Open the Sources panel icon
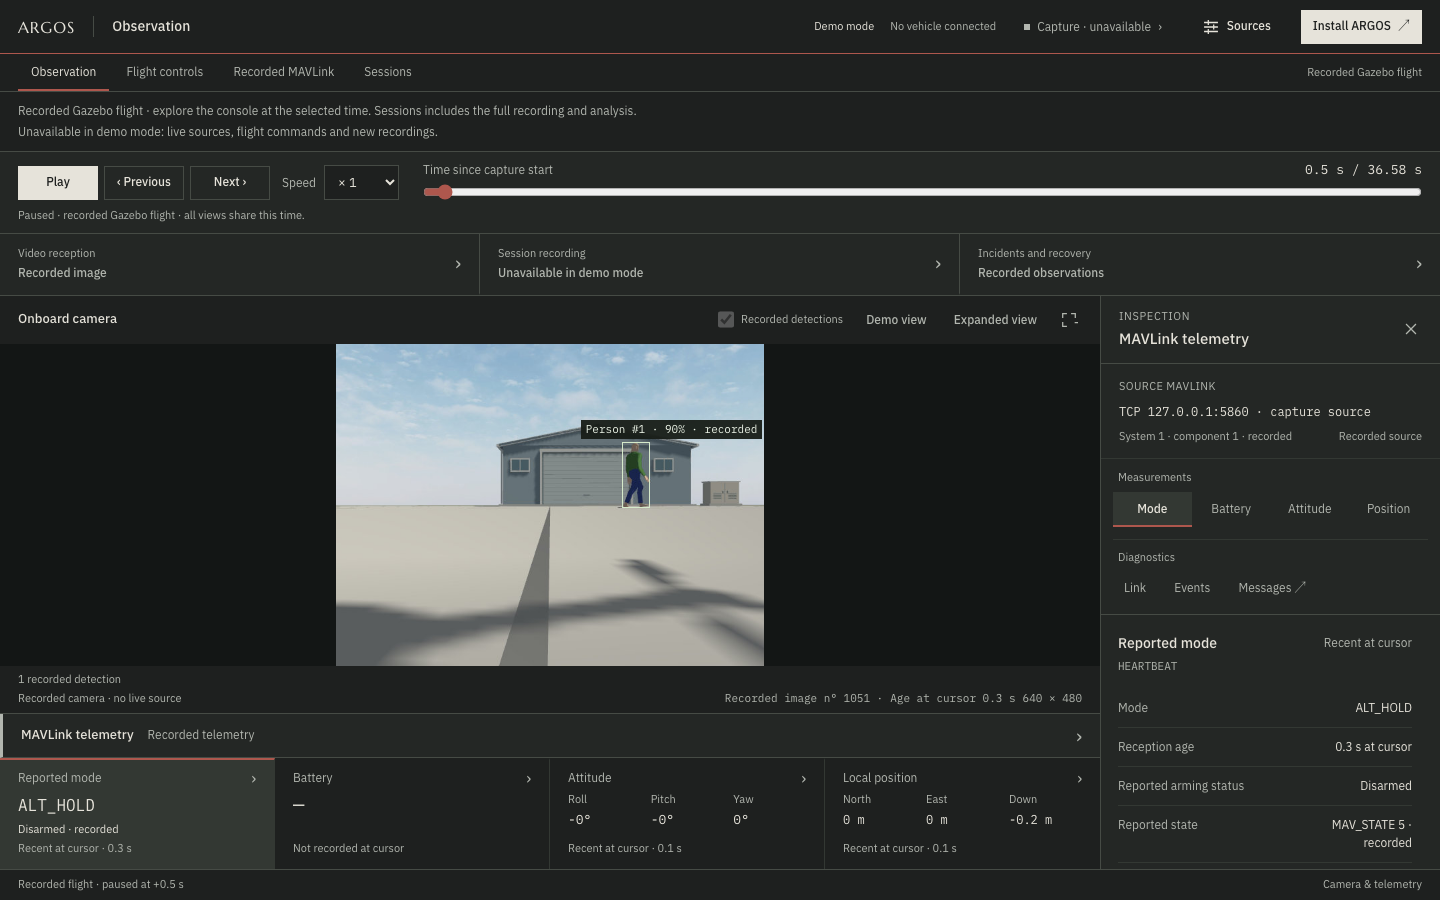1440x900 pixels. [x=1211, y=27]
